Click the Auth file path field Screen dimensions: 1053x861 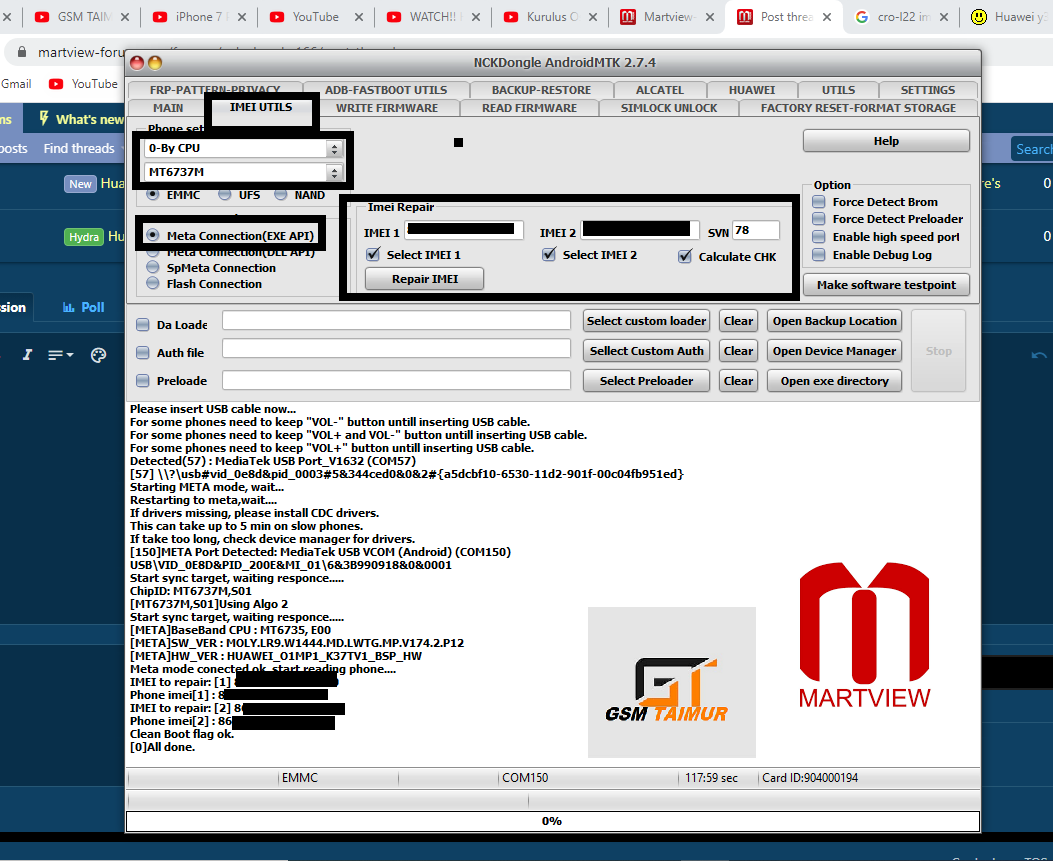pyautogui.click(x=396, y=348)
